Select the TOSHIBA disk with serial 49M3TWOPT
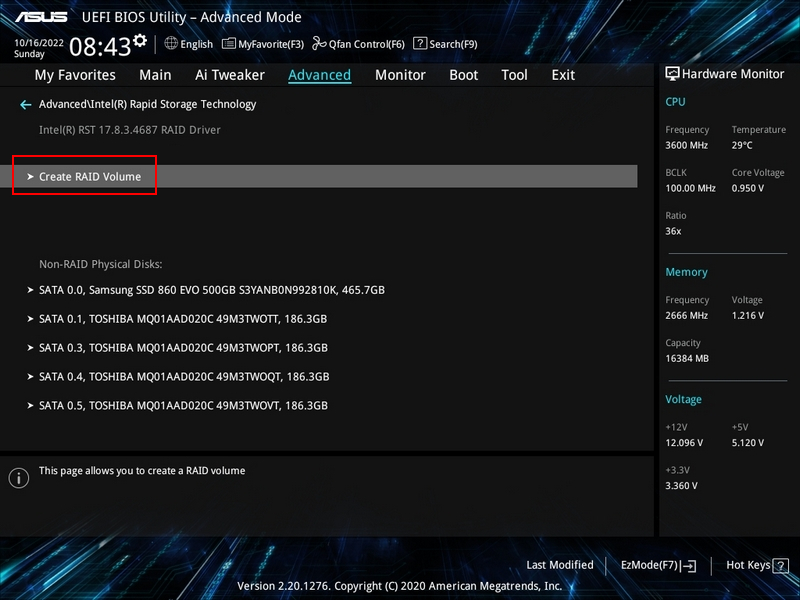The image size is (800, 600). [183, 348]
